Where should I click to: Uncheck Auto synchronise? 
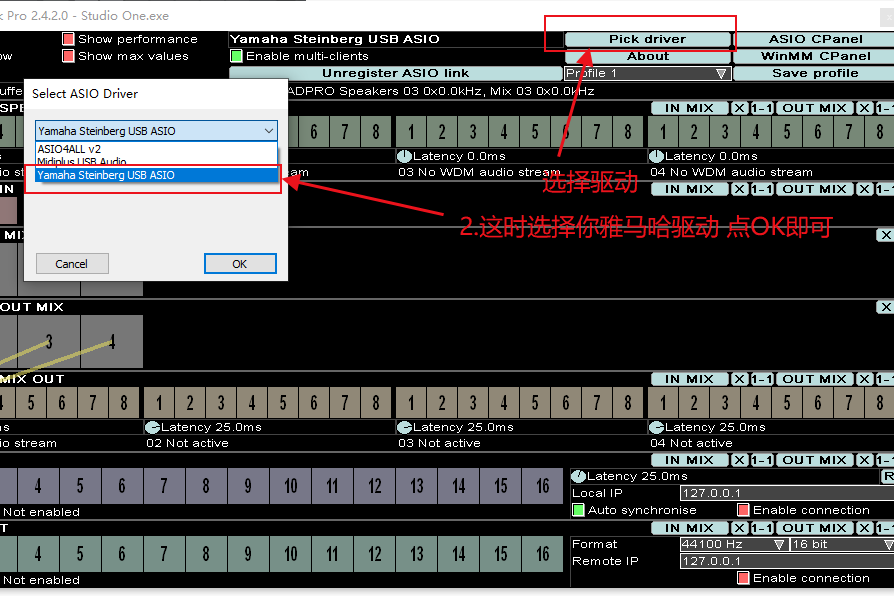(x=578, y=510)
